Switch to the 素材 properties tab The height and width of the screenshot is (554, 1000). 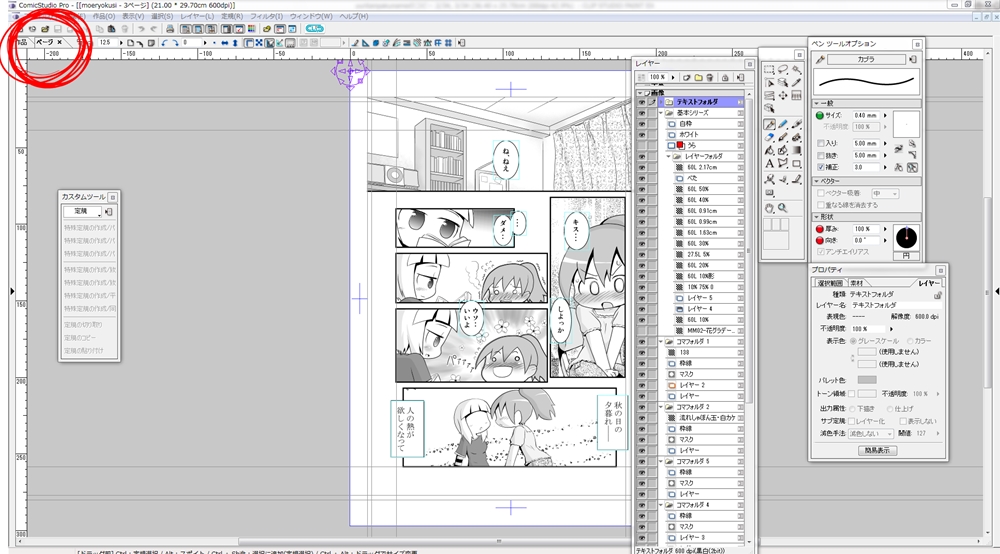(x=857, y=283)
